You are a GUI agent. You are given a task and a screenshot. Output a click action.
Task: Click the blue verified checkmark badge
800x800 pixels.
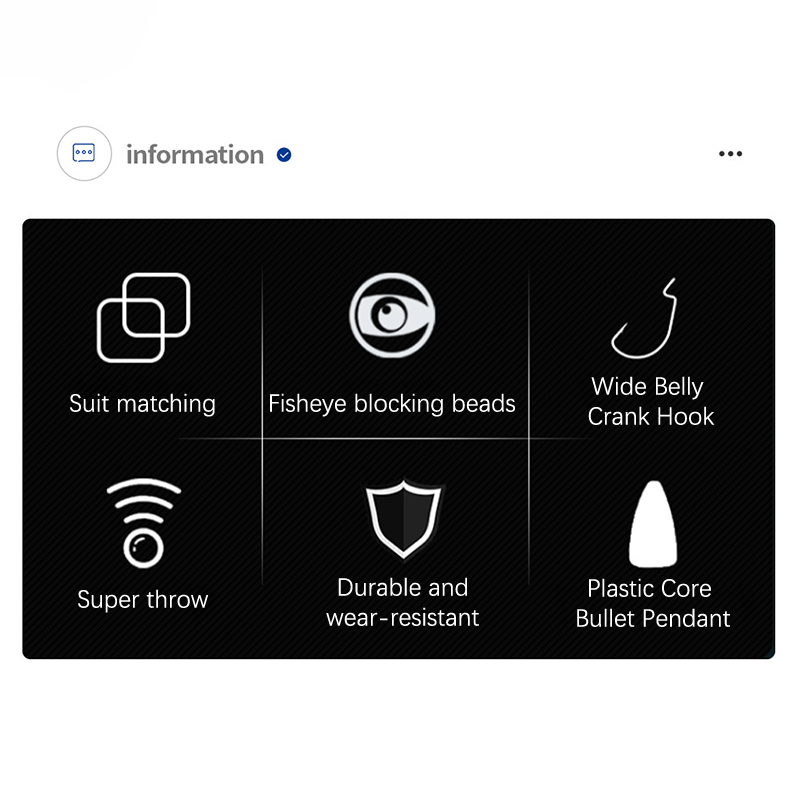point(284,155)
